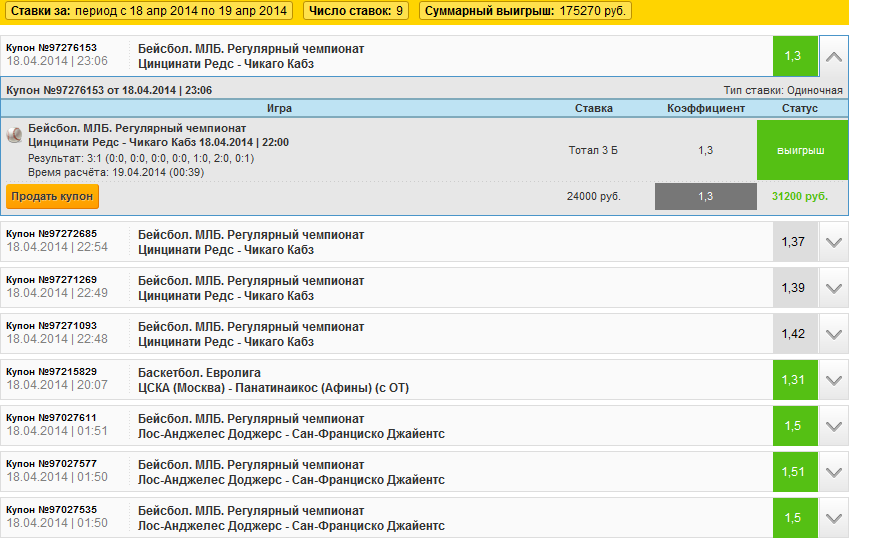Click the 18.04.2014 | 01:51 timestamp

pos(57,431)
